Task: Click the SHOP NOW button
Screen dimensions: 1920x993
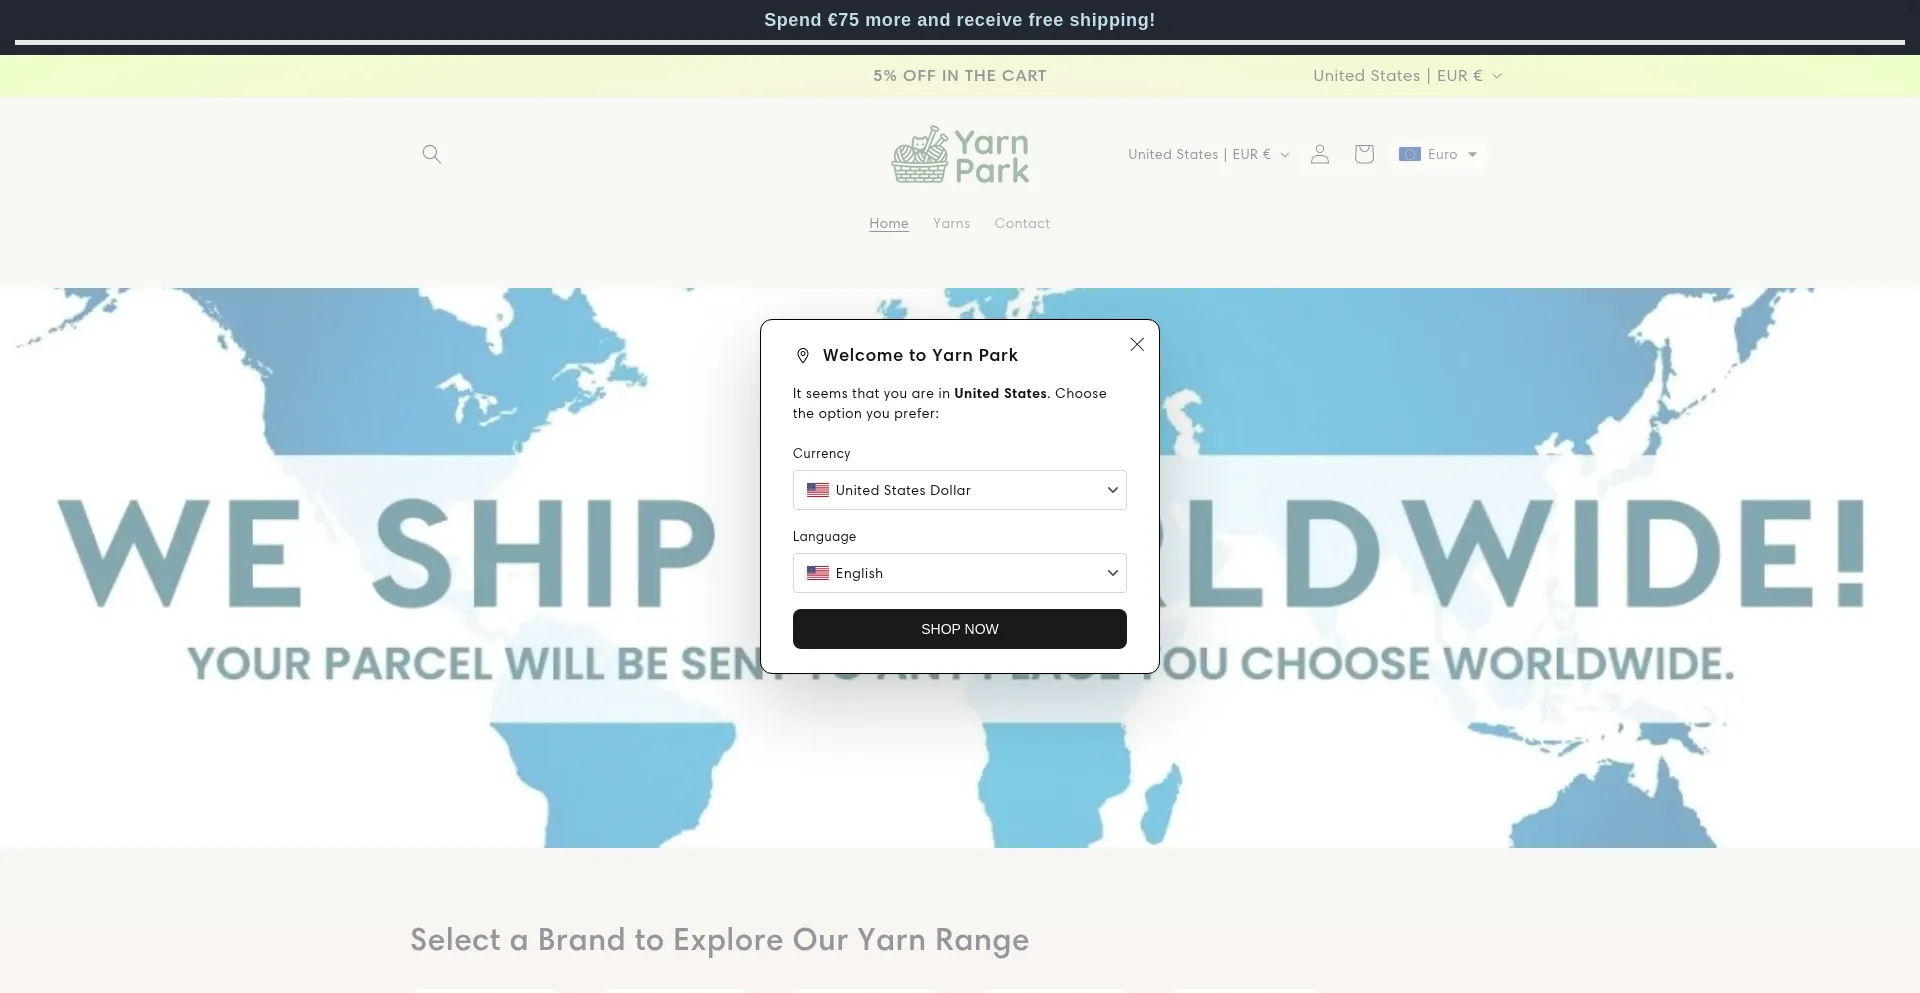Action: 960,629
